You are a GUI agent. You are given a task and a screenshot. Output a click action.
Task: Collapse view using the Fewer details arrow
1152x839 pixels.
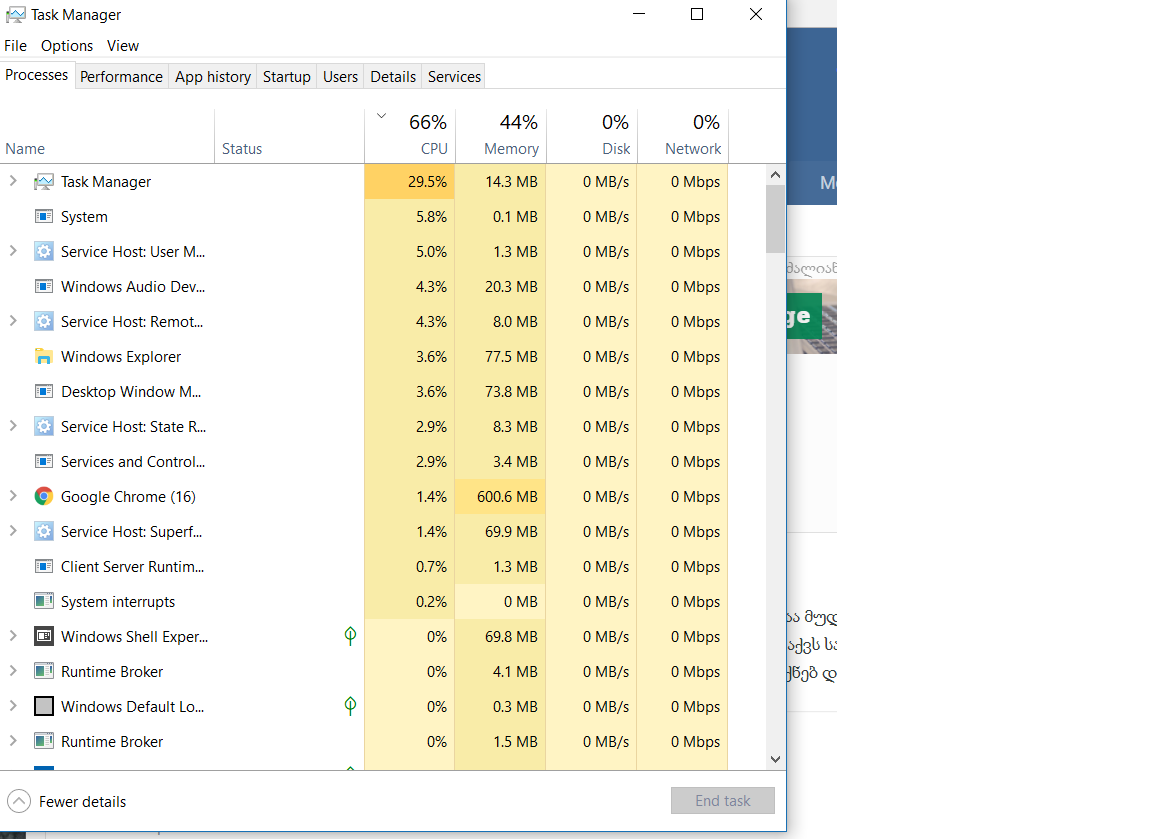[x=19, y=801]
